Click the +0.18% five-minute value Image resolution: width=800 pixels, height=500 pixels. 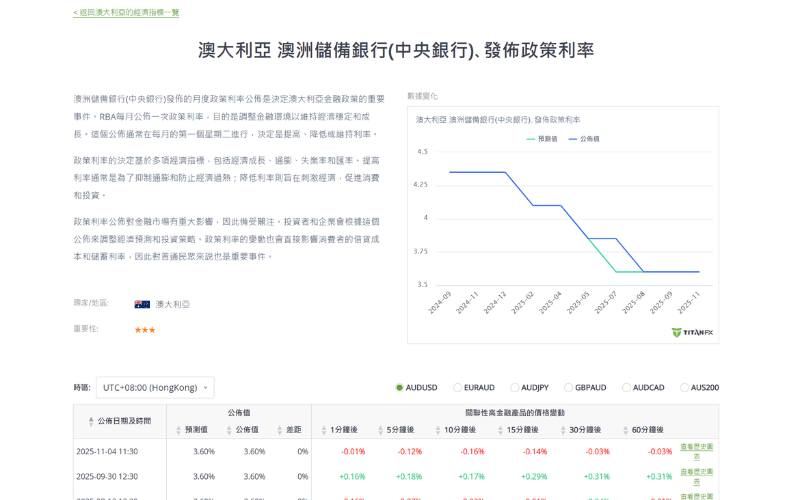[409, 477]
